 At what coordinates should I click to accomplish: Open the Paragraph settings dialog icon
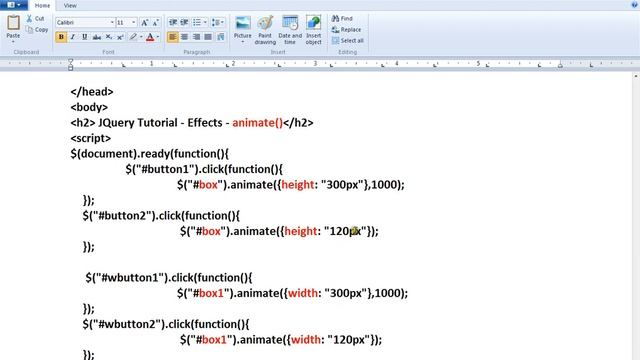click(x=221, y=37)
